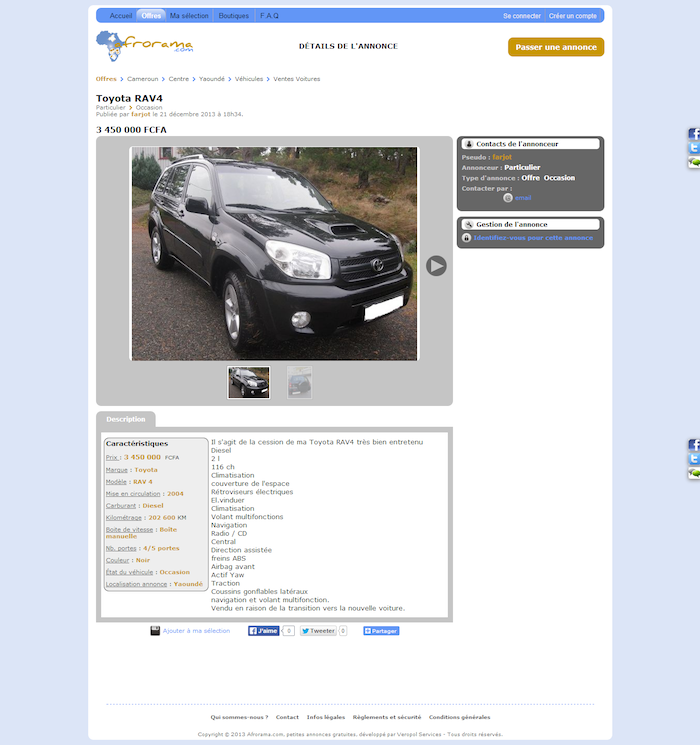The height and width of the screenshot is (745, 700).
Task: Click the État du véhicule label
Action: coord(129,572)
